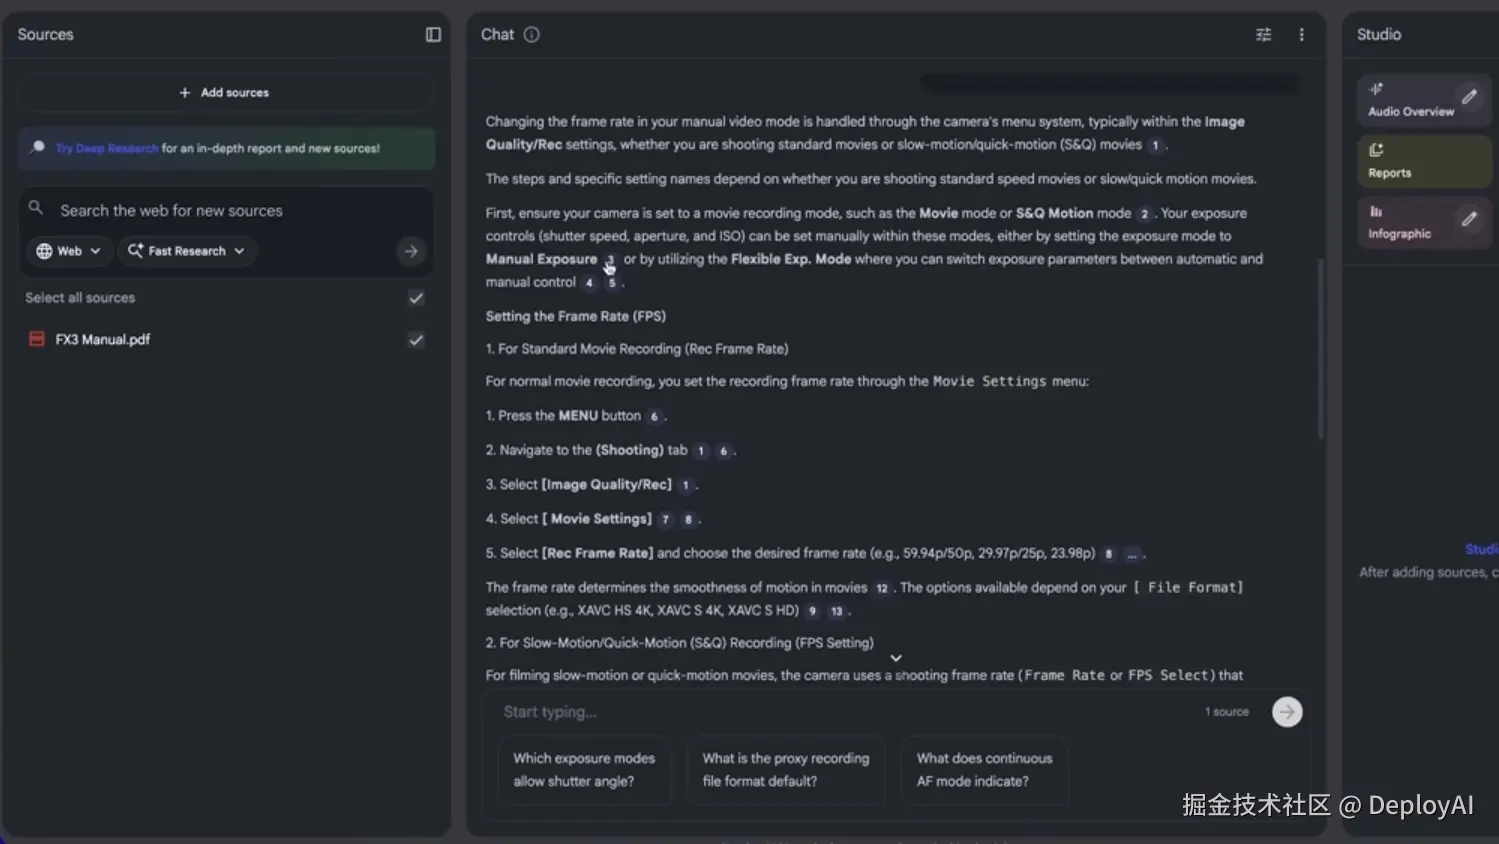Click the FX3 Manual.pdf file icon
This screenshot has height=844, width=1499.
[x=37, y=340]
